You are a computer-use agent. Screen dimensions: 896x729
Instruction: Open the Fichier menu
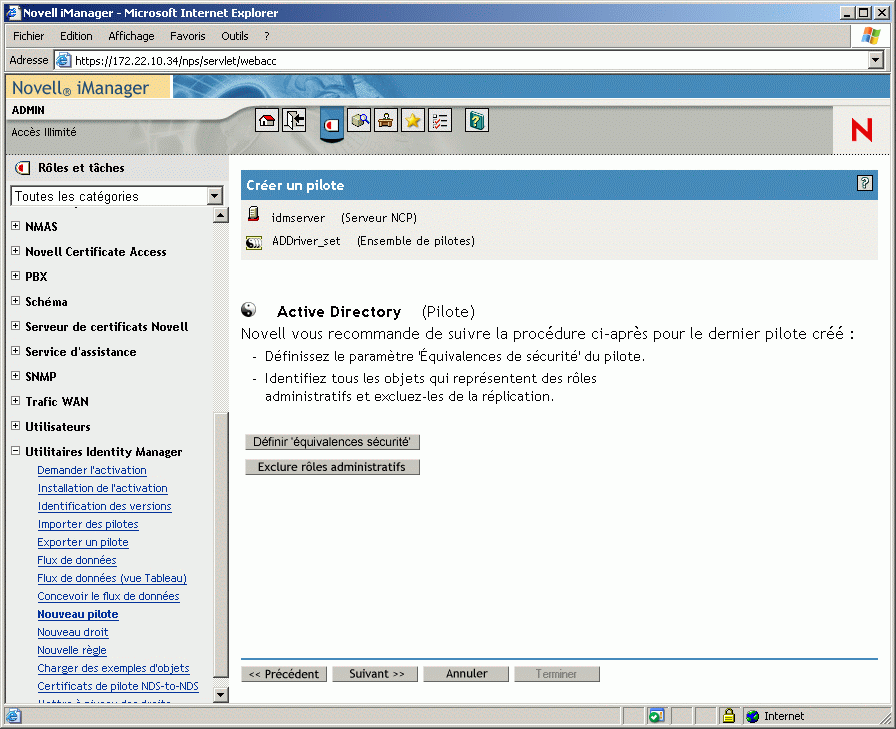28,35
